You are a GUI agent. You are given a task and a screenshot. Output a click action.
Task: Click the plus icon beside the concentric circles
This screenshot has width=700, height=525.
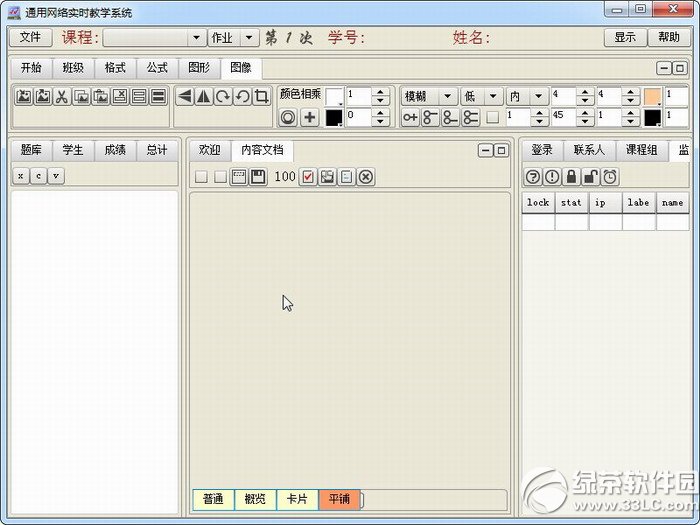coord(309,117)
